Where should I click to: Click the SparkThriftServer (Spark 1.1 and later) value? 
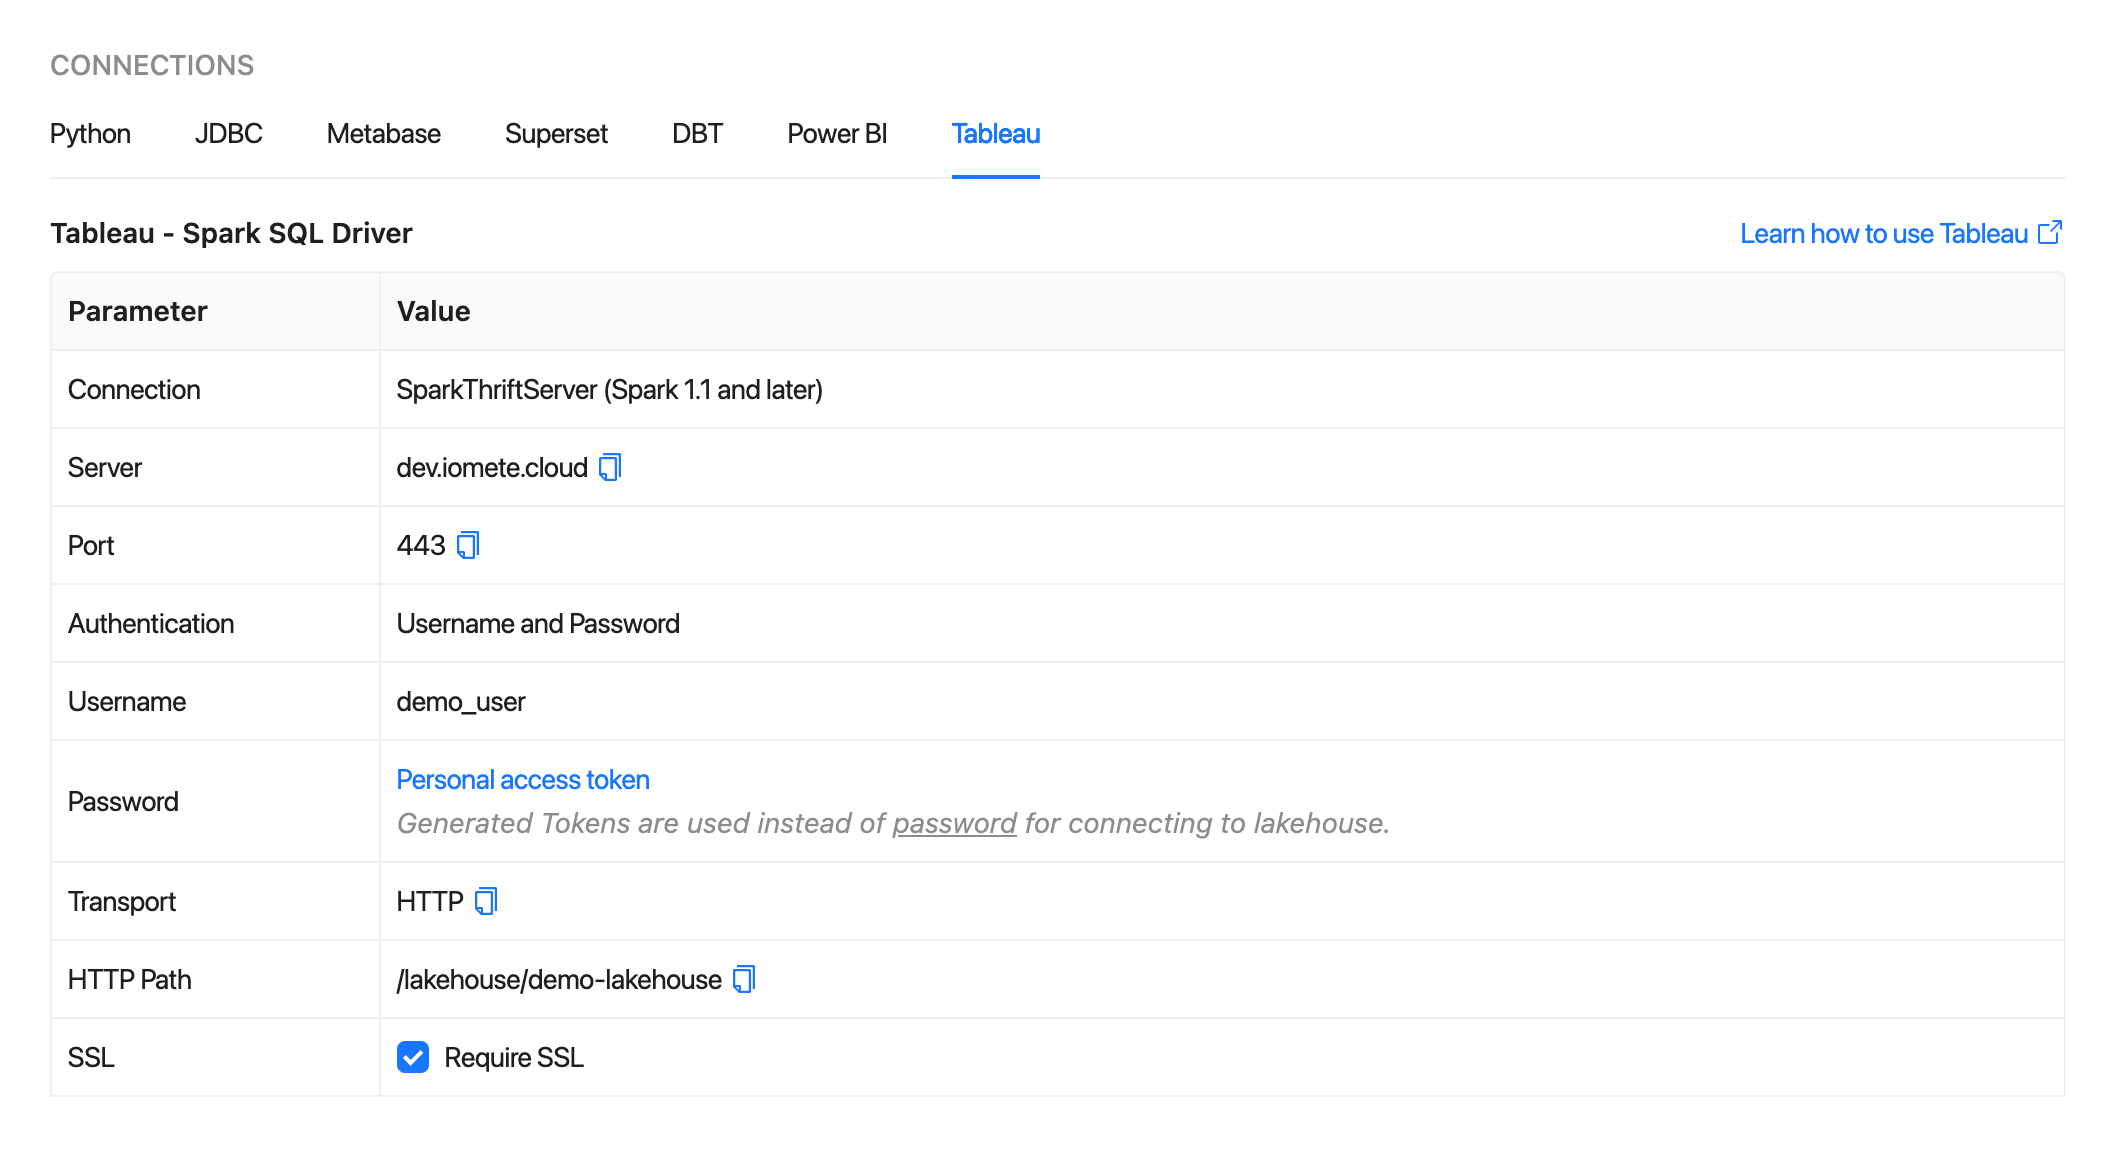610,389
